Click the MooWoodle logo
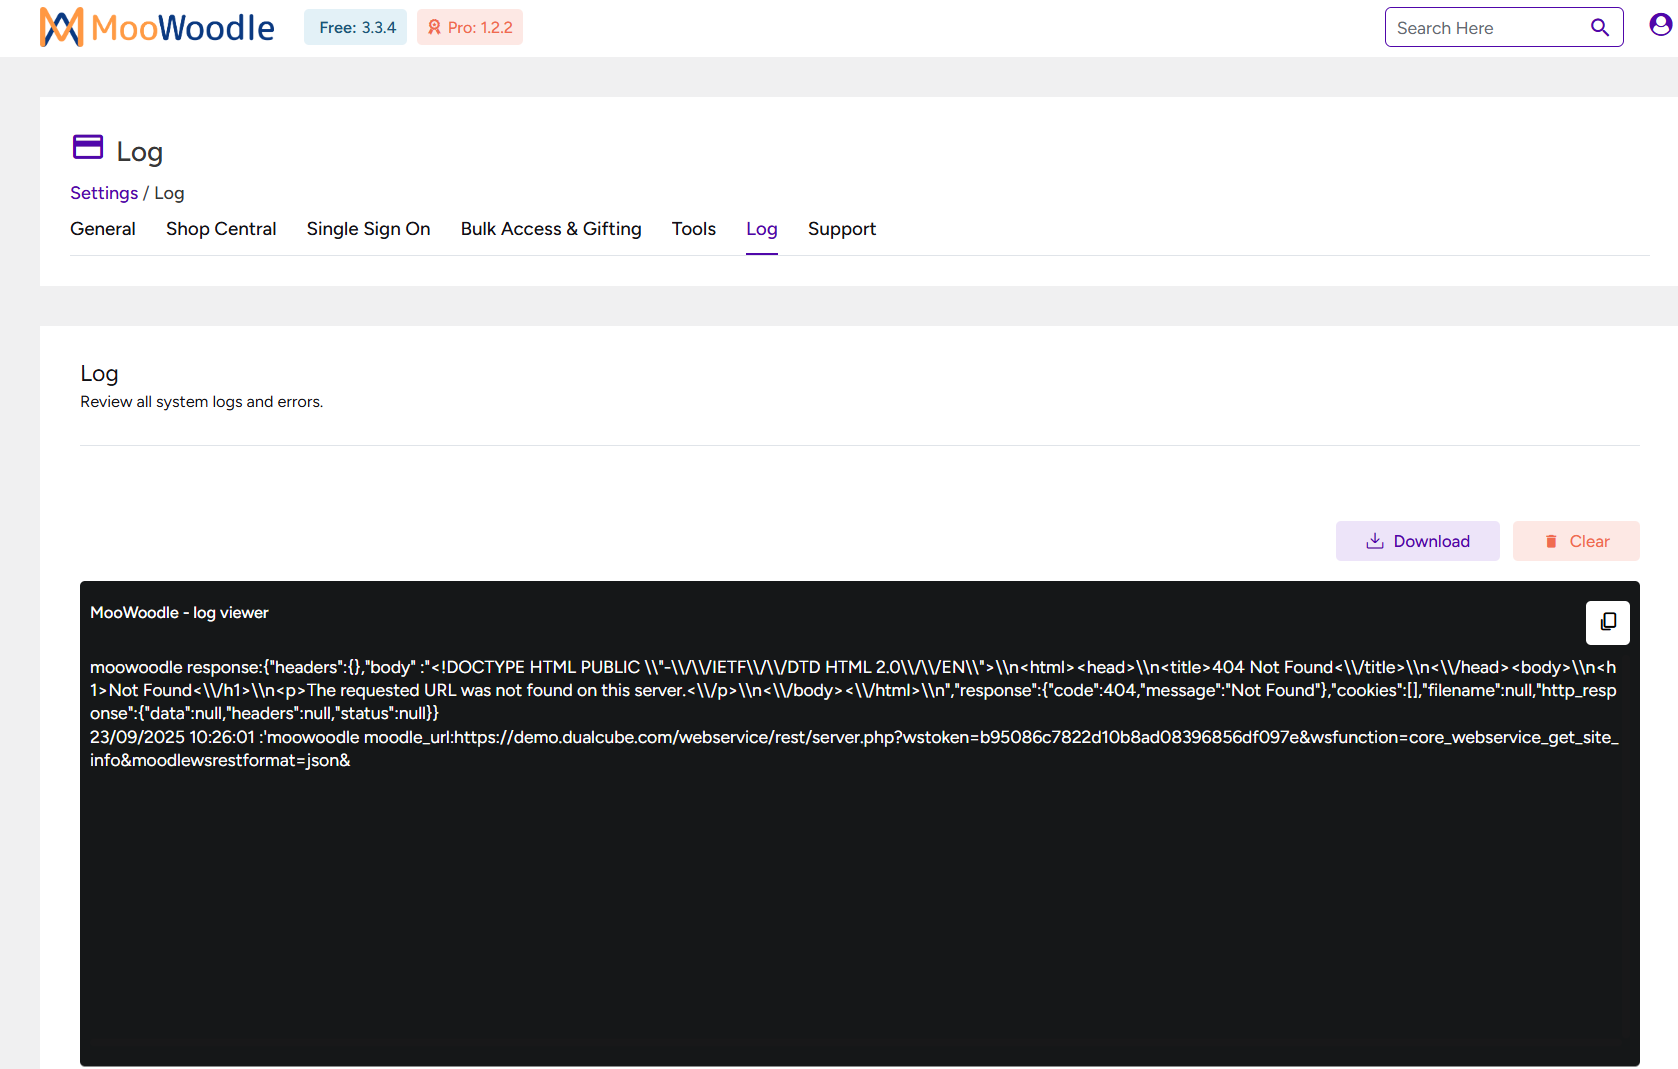This screenshot has width=1678, height=1069. coord(155,27)
